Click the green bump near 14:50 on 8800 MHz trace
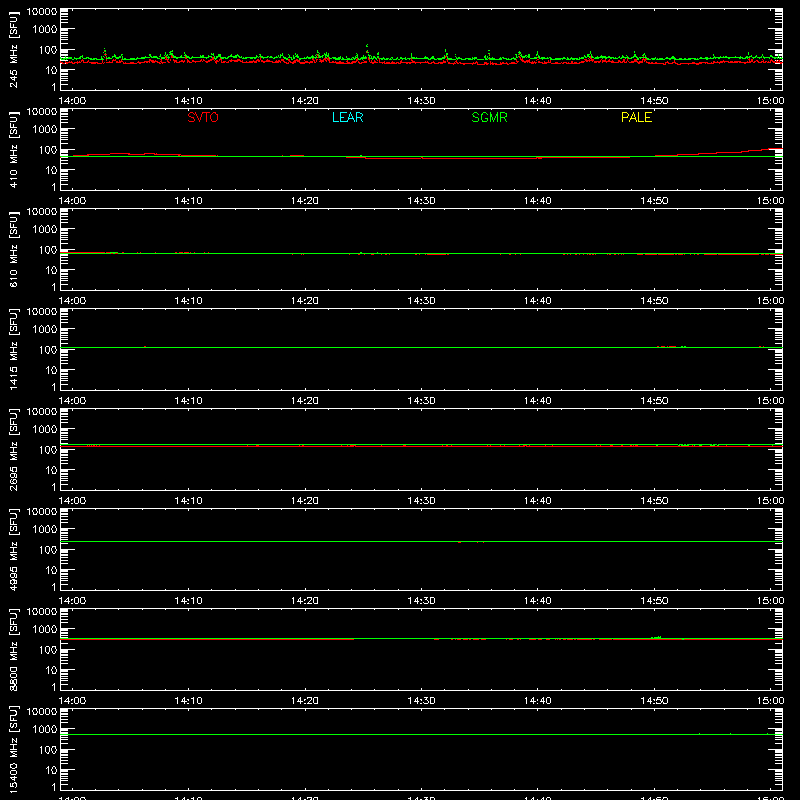This screenshot has height=800, width=800. pos(657,637)
